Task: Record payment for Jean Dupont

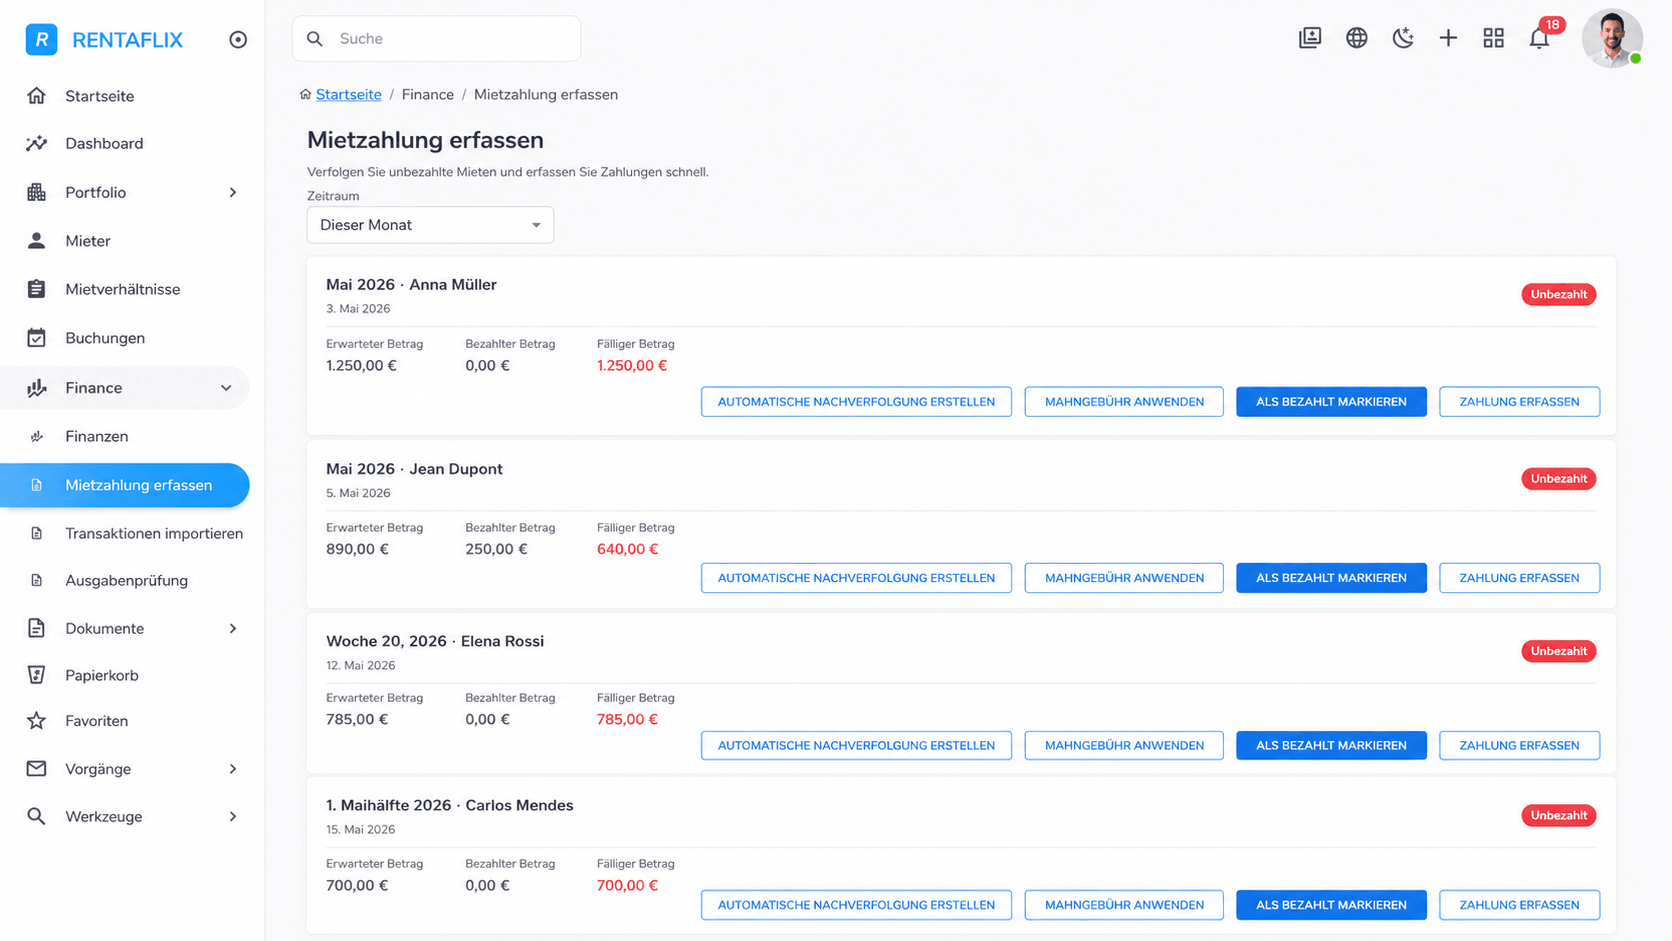Action: coord(1519,578)
